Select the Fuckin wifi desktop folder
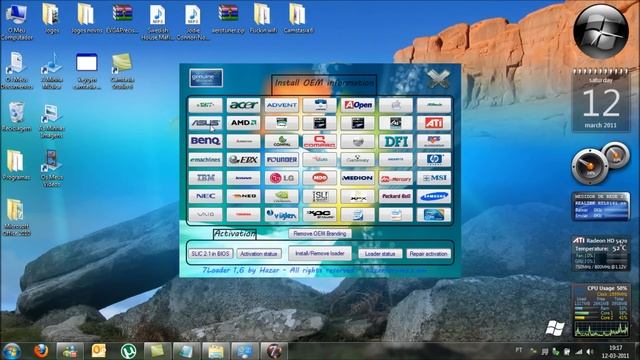The height and width of the screenshot is (360, 640). coord(263,18)
